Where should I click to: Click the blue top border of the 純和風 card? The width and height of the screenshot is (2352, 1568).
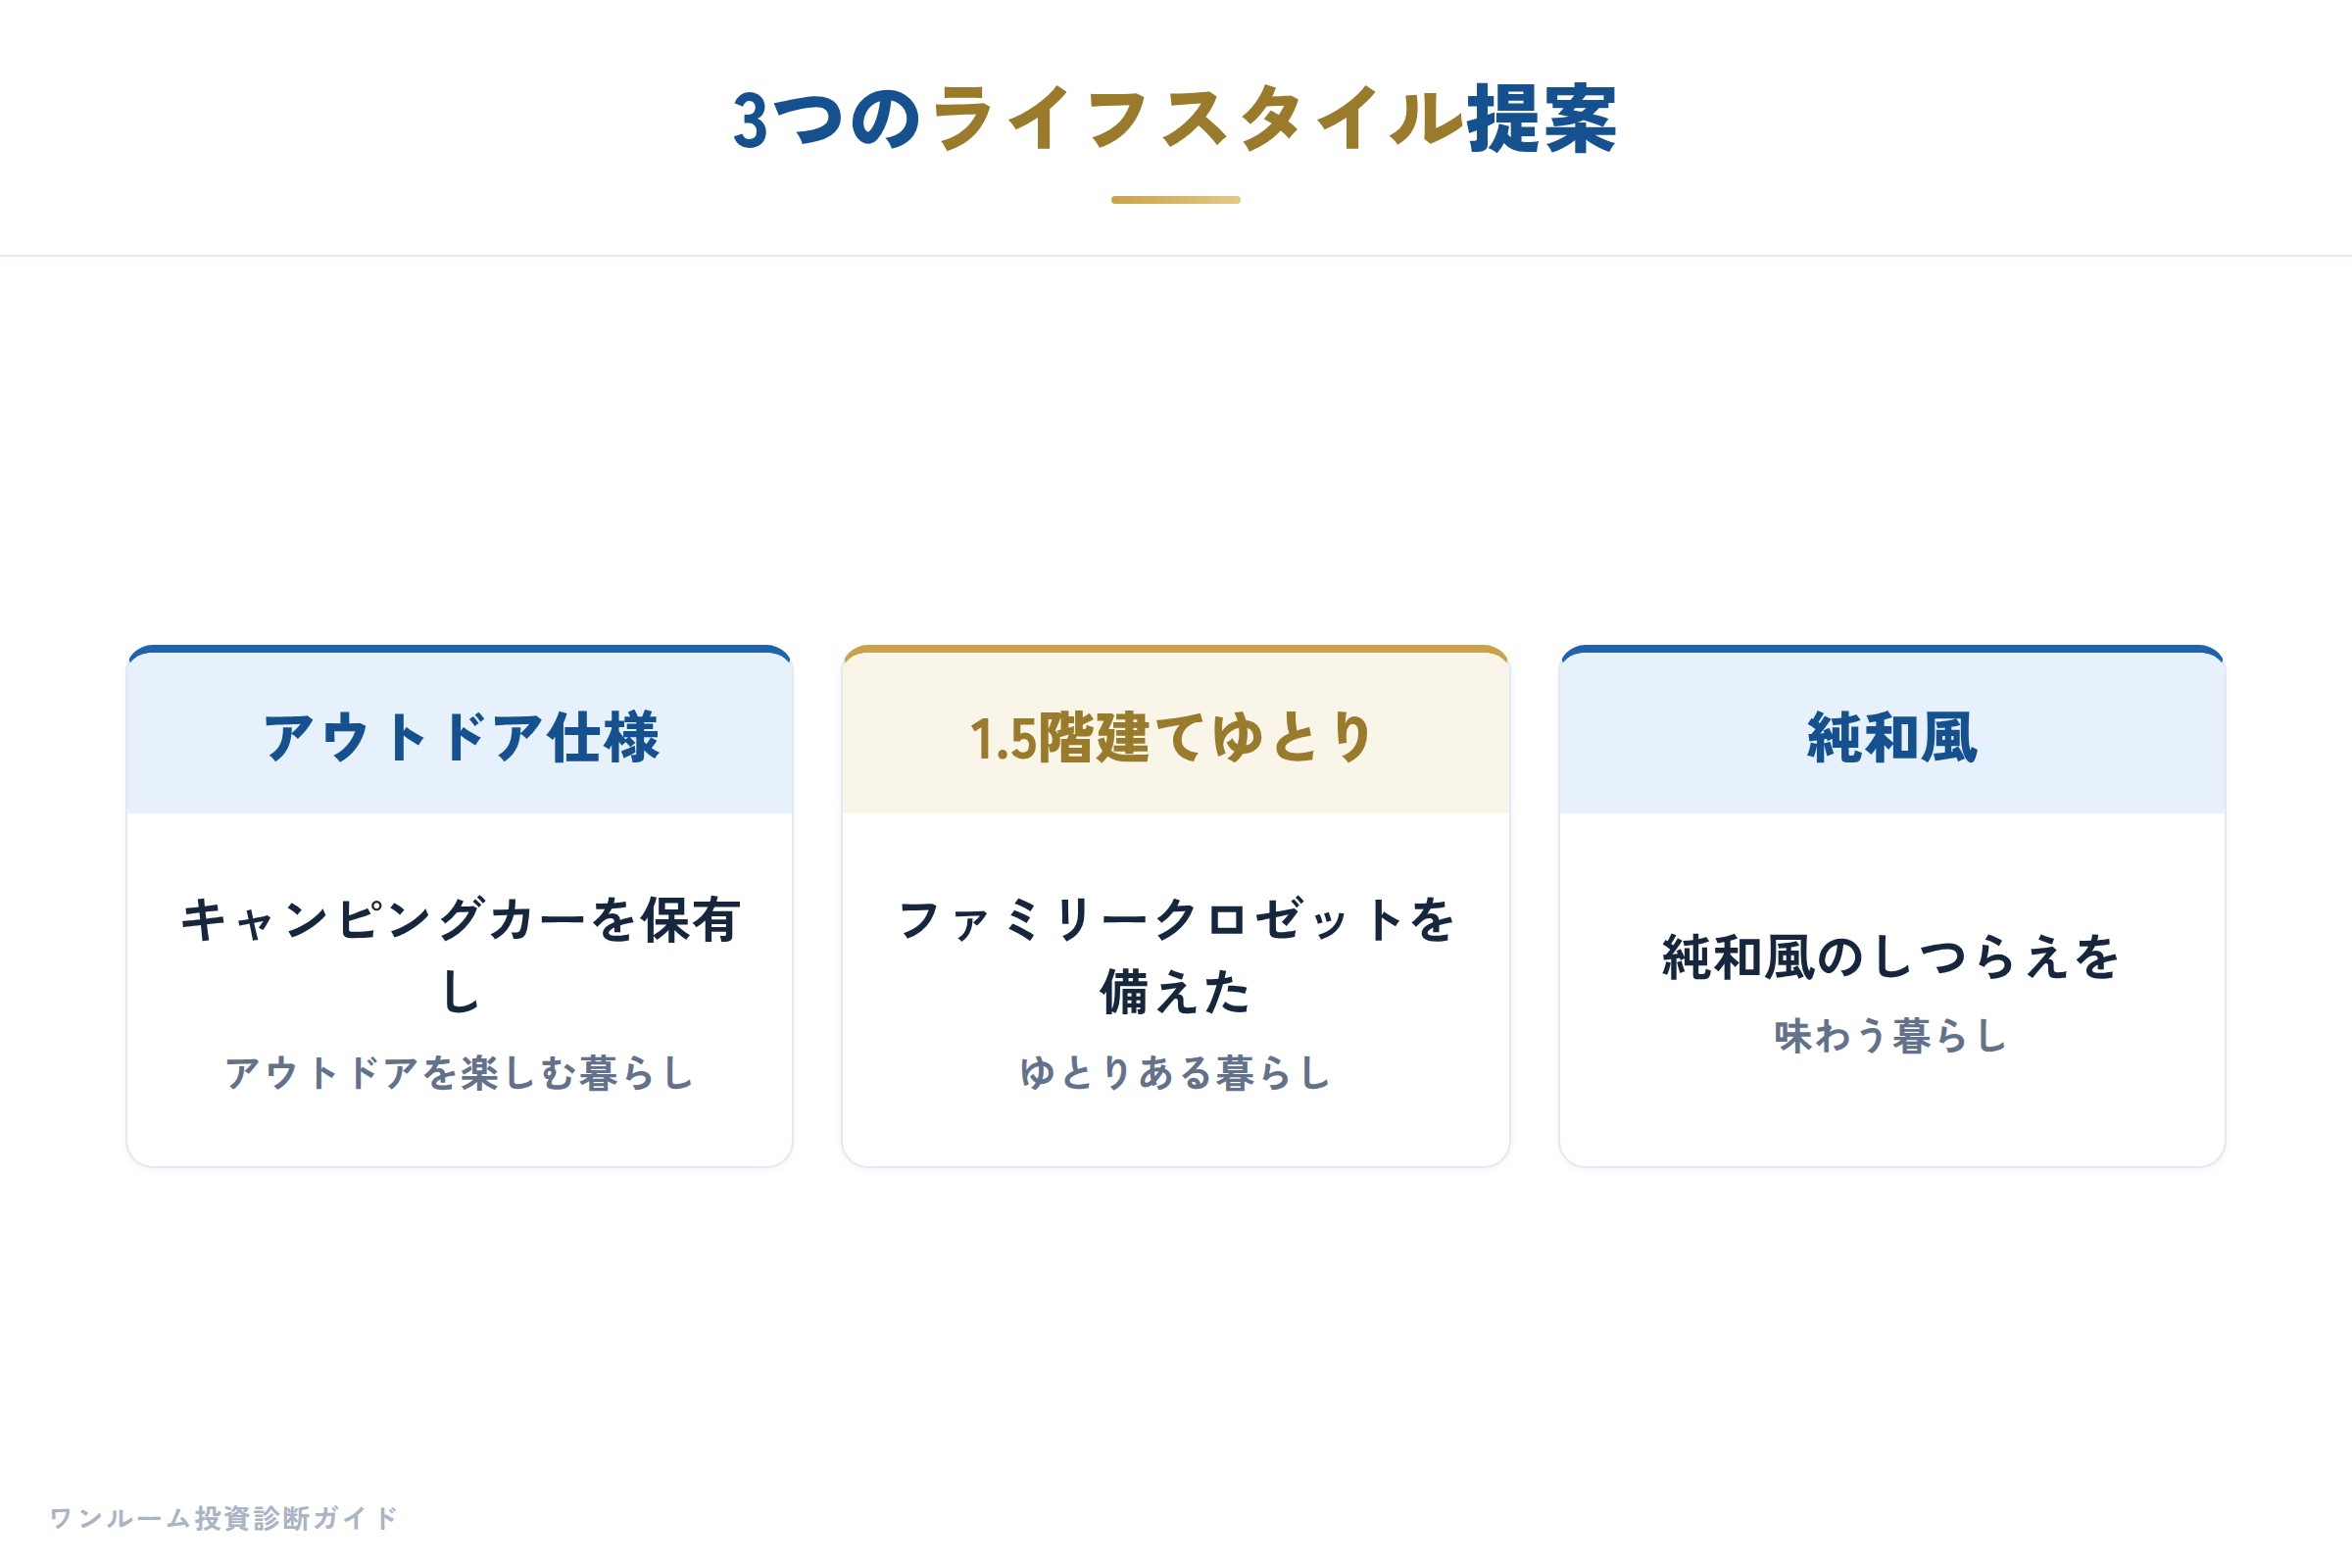[x=1892, y=649]
